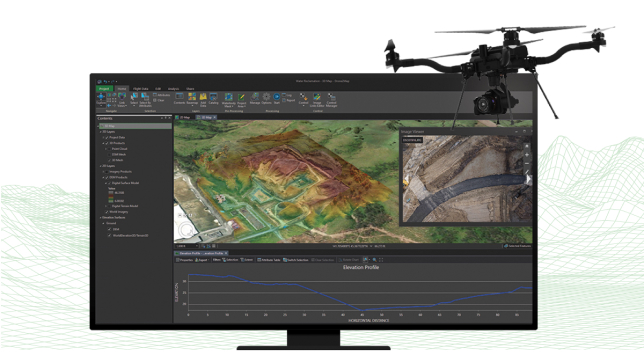
Task: Toggle the World Imagery layer checkbox
Action: [107, 212]
